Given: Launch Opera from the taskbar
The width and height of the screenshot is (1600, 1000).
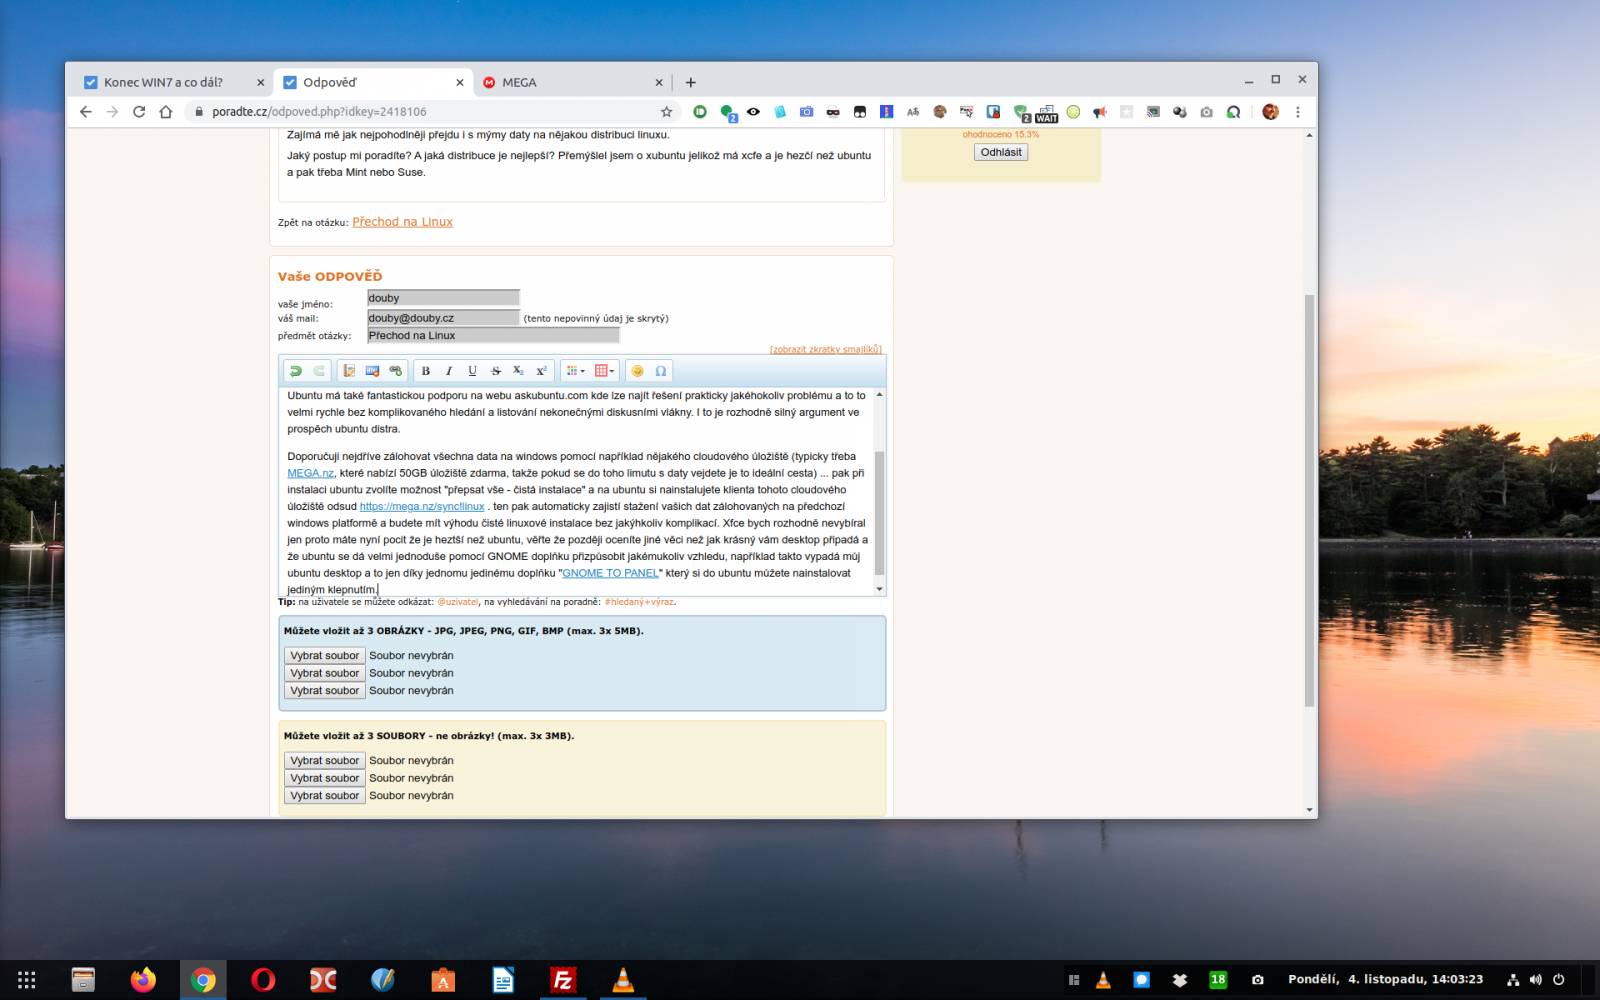Looking at the screenshot, I should (x=263, y=980).
